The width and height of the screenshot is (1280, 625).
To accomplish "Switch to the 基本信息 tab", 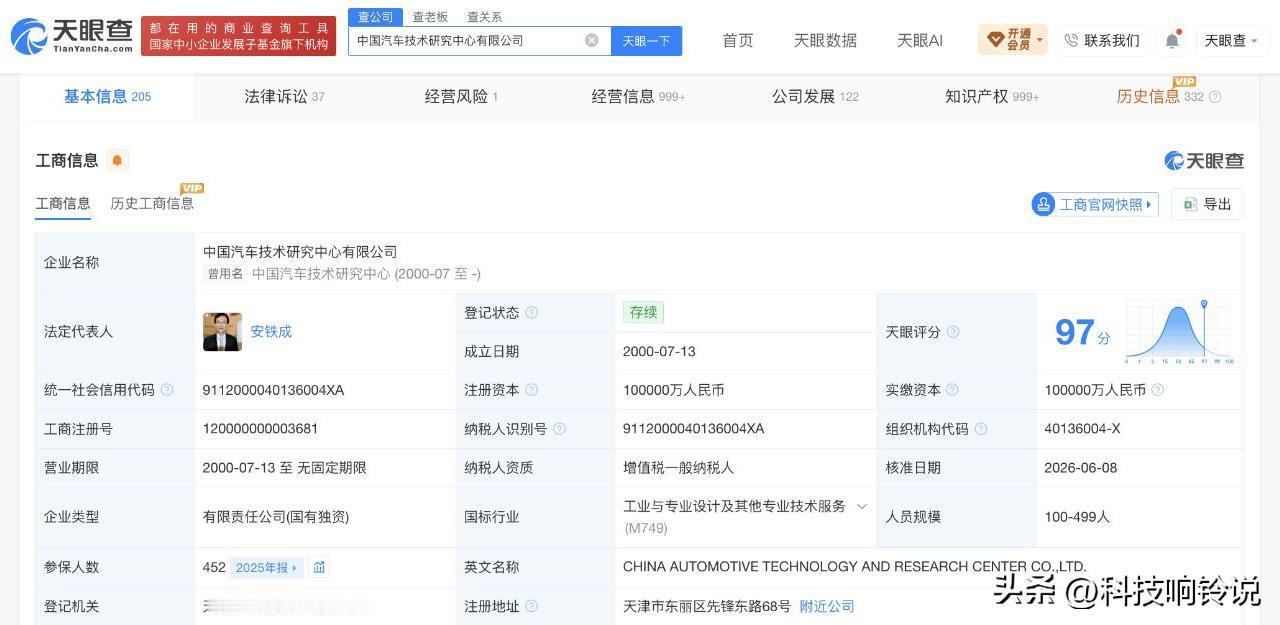I will [x=107, y=97].
